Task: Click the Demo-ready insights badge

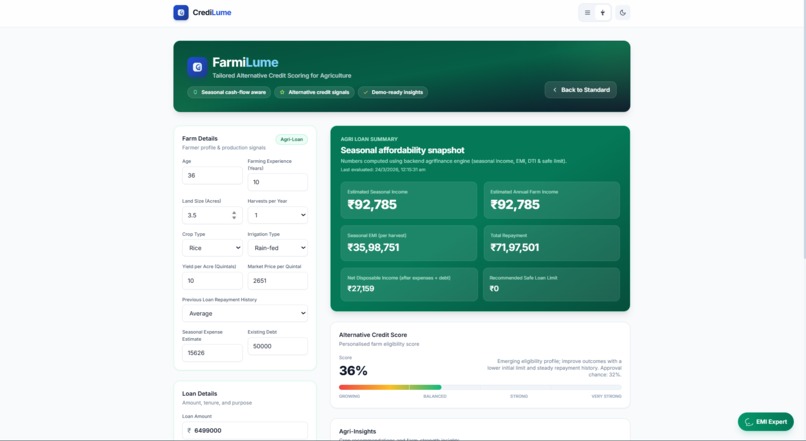Action: coord(393,92)
